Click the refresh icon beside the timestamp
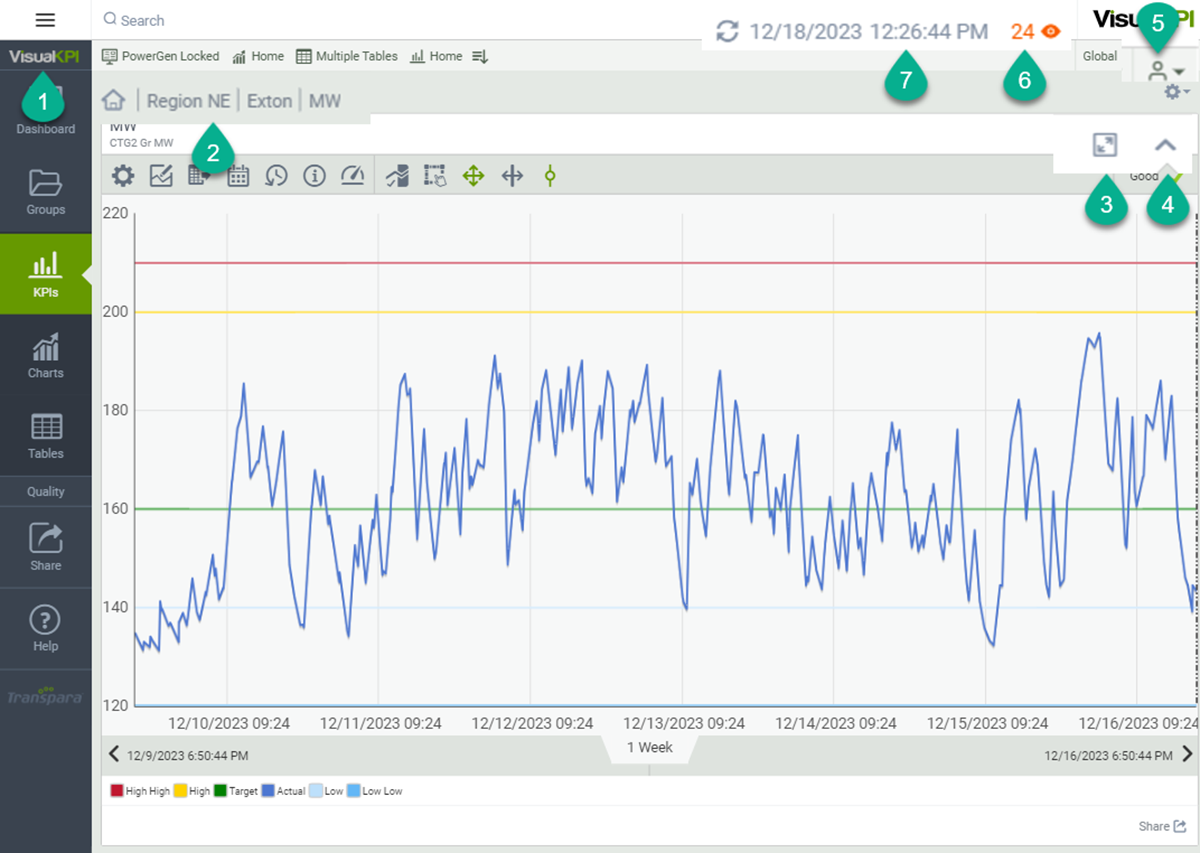The image size is (1200, 853). 728,31
